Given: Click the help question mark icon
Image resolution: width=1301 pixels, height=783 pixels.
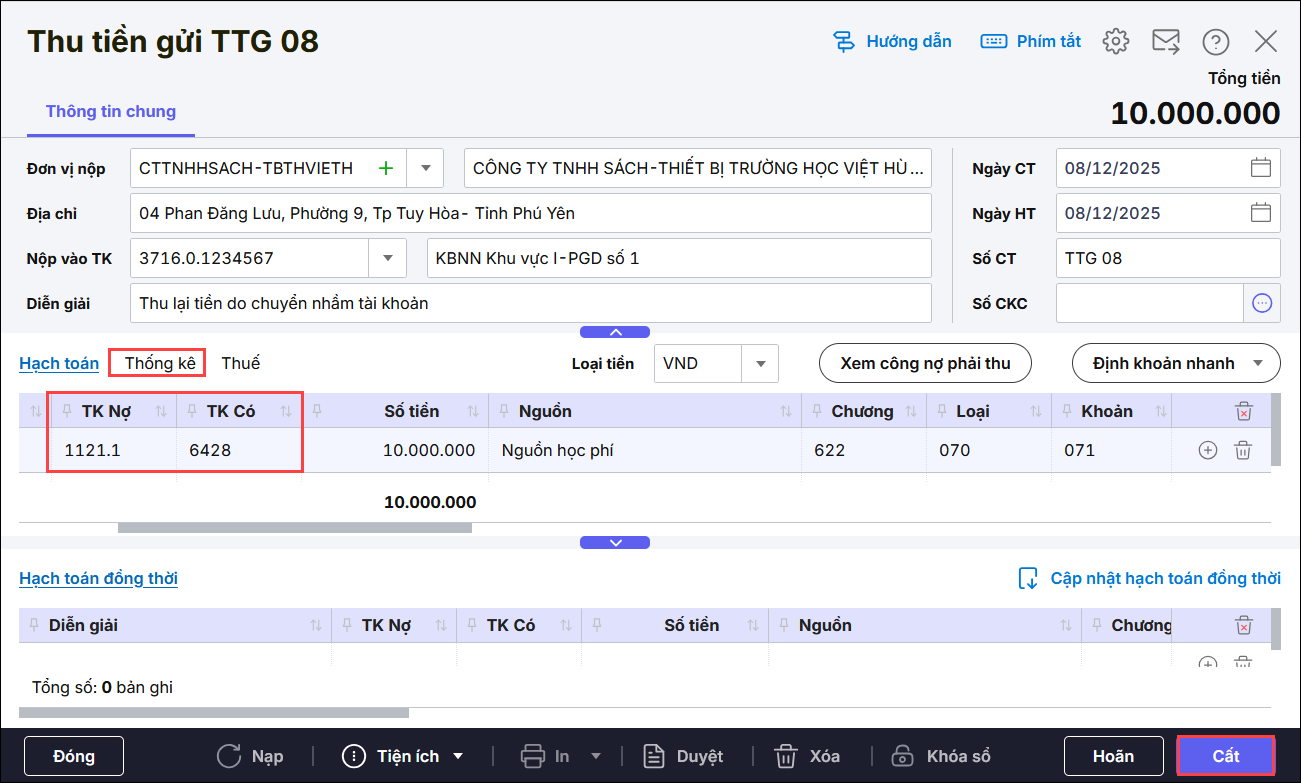Looking at the screenshot, I should point(1215,41).
